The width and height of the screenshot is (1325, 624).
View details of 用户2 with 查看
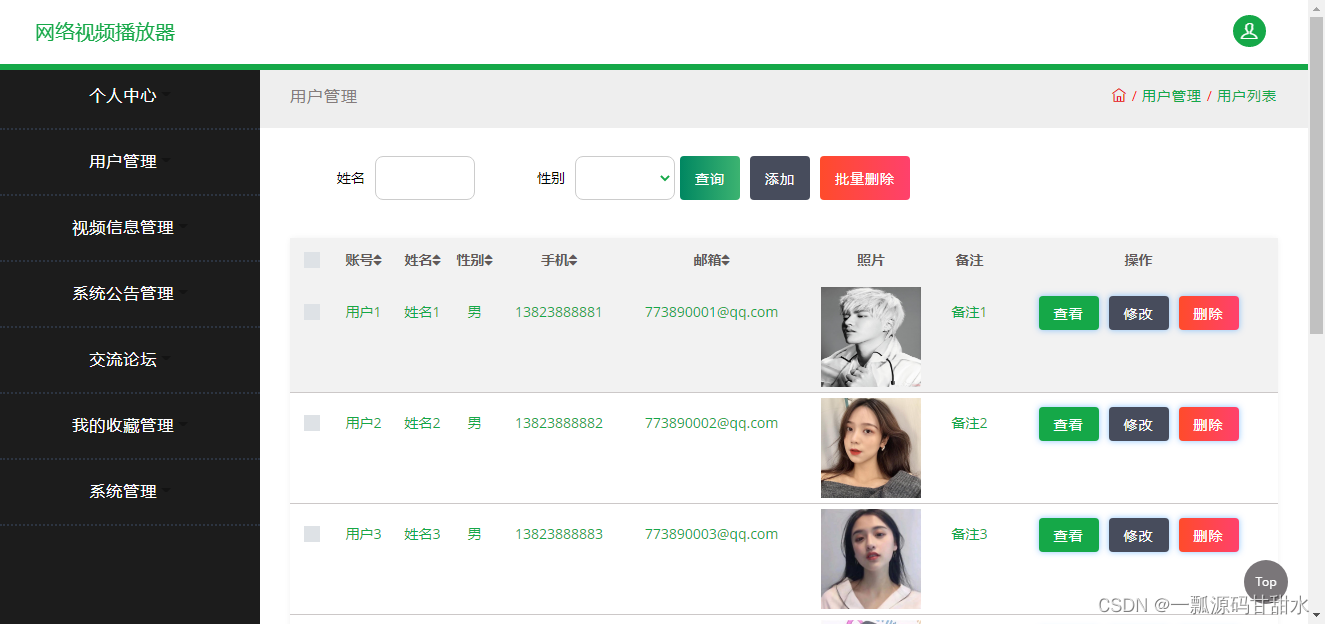tap(1069, 424)
